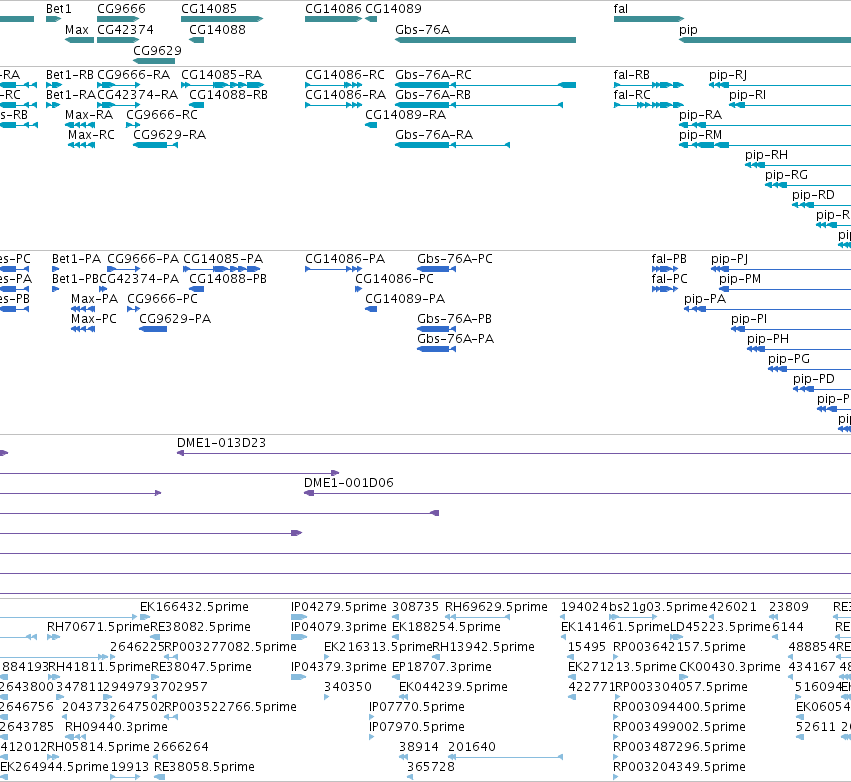
Task: Click clone DME1-001D06
Action: click(x=348, y=483)
